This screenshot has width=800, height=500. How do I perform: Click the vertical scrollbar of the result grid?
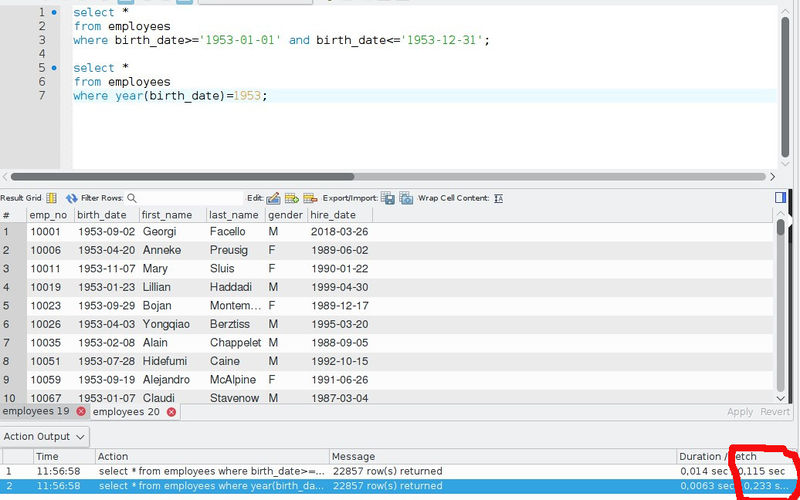tap(780, 227)
